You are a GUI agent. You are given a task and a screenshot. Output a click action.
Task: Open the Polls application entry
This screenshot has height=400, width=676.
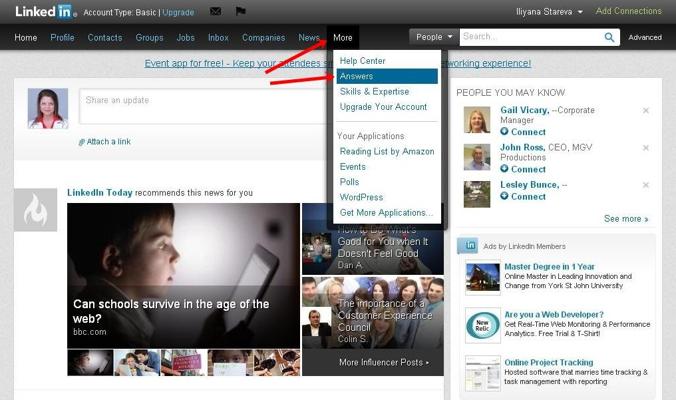click(349, 182)
